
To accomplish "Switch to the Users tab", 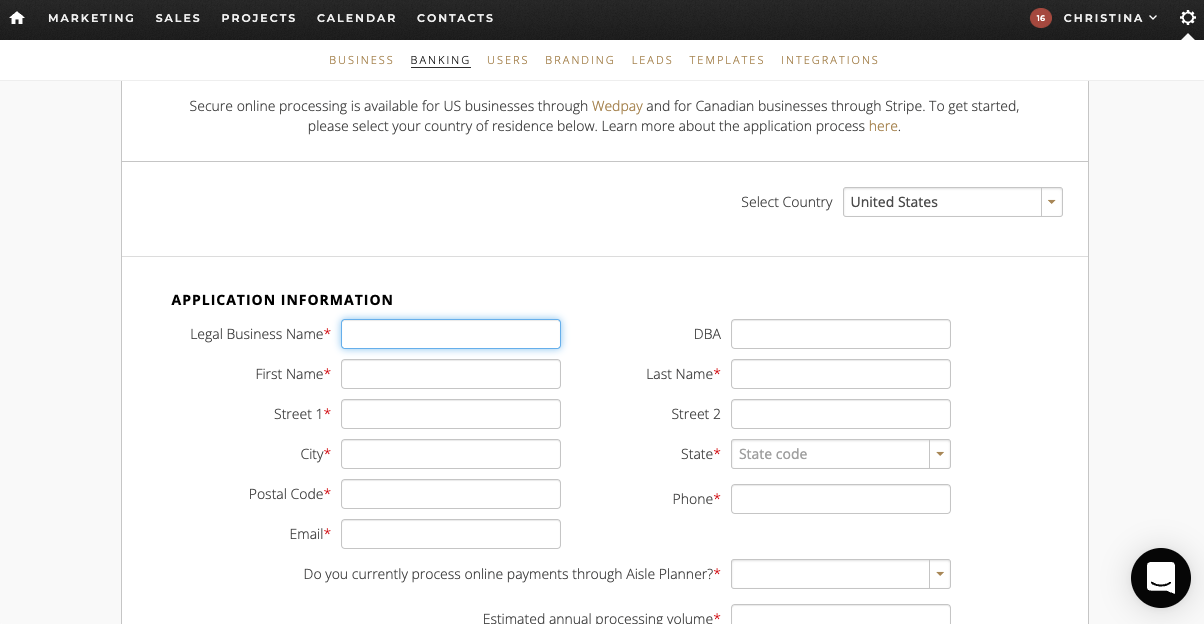I will pos(508,60).
